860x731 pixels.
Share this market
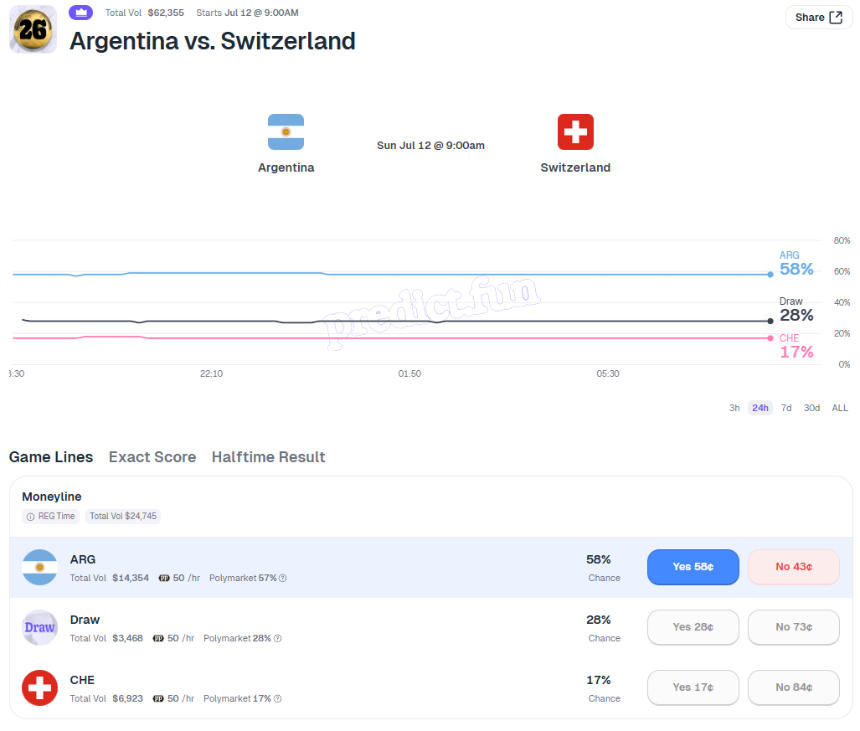tap(818, 18)
